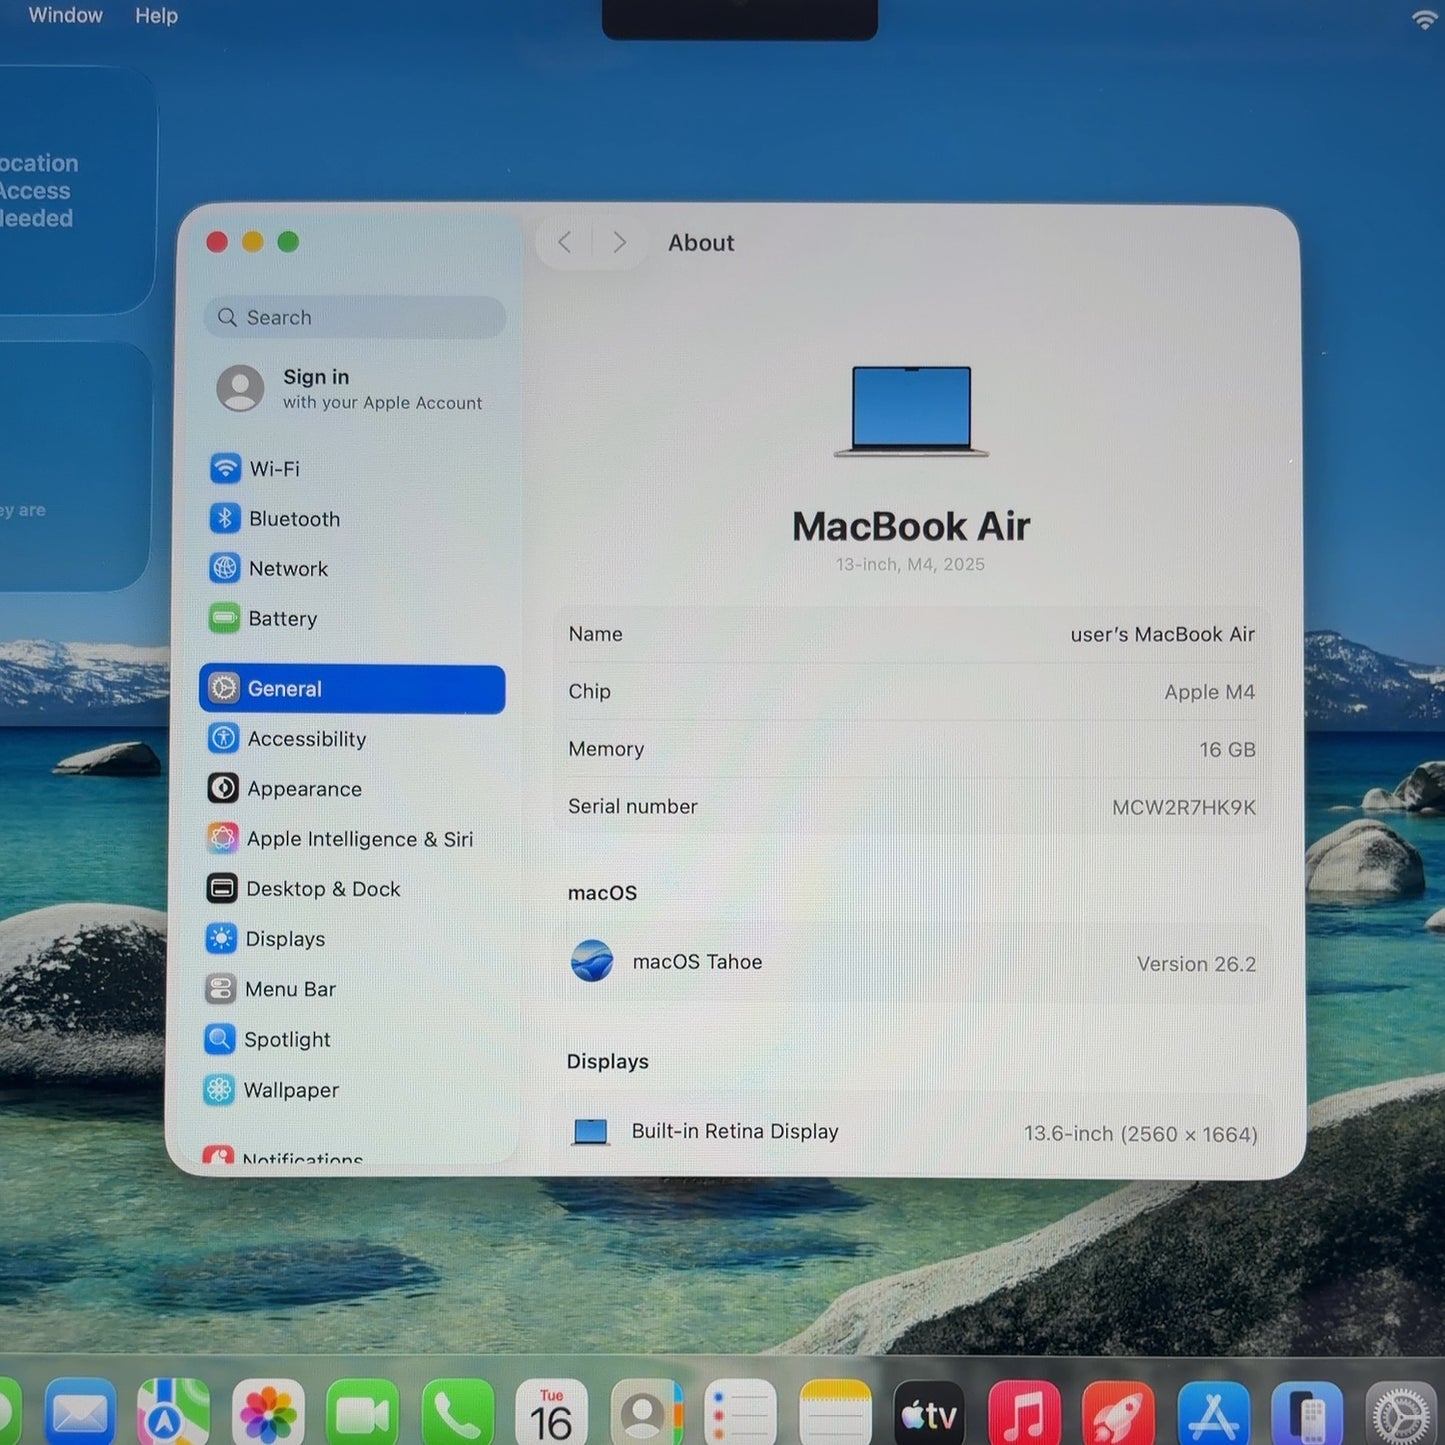
Task: Open Notes from the Dock
Action: [835, 1414]
